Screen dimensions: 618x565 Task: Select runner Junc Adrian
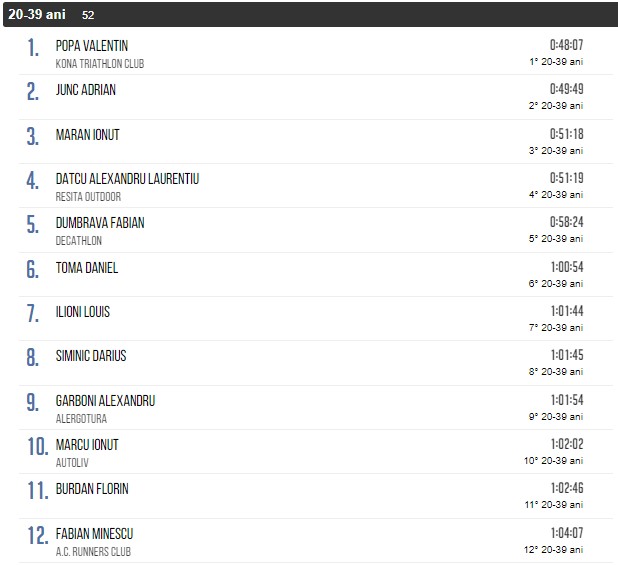pos(86,90)
